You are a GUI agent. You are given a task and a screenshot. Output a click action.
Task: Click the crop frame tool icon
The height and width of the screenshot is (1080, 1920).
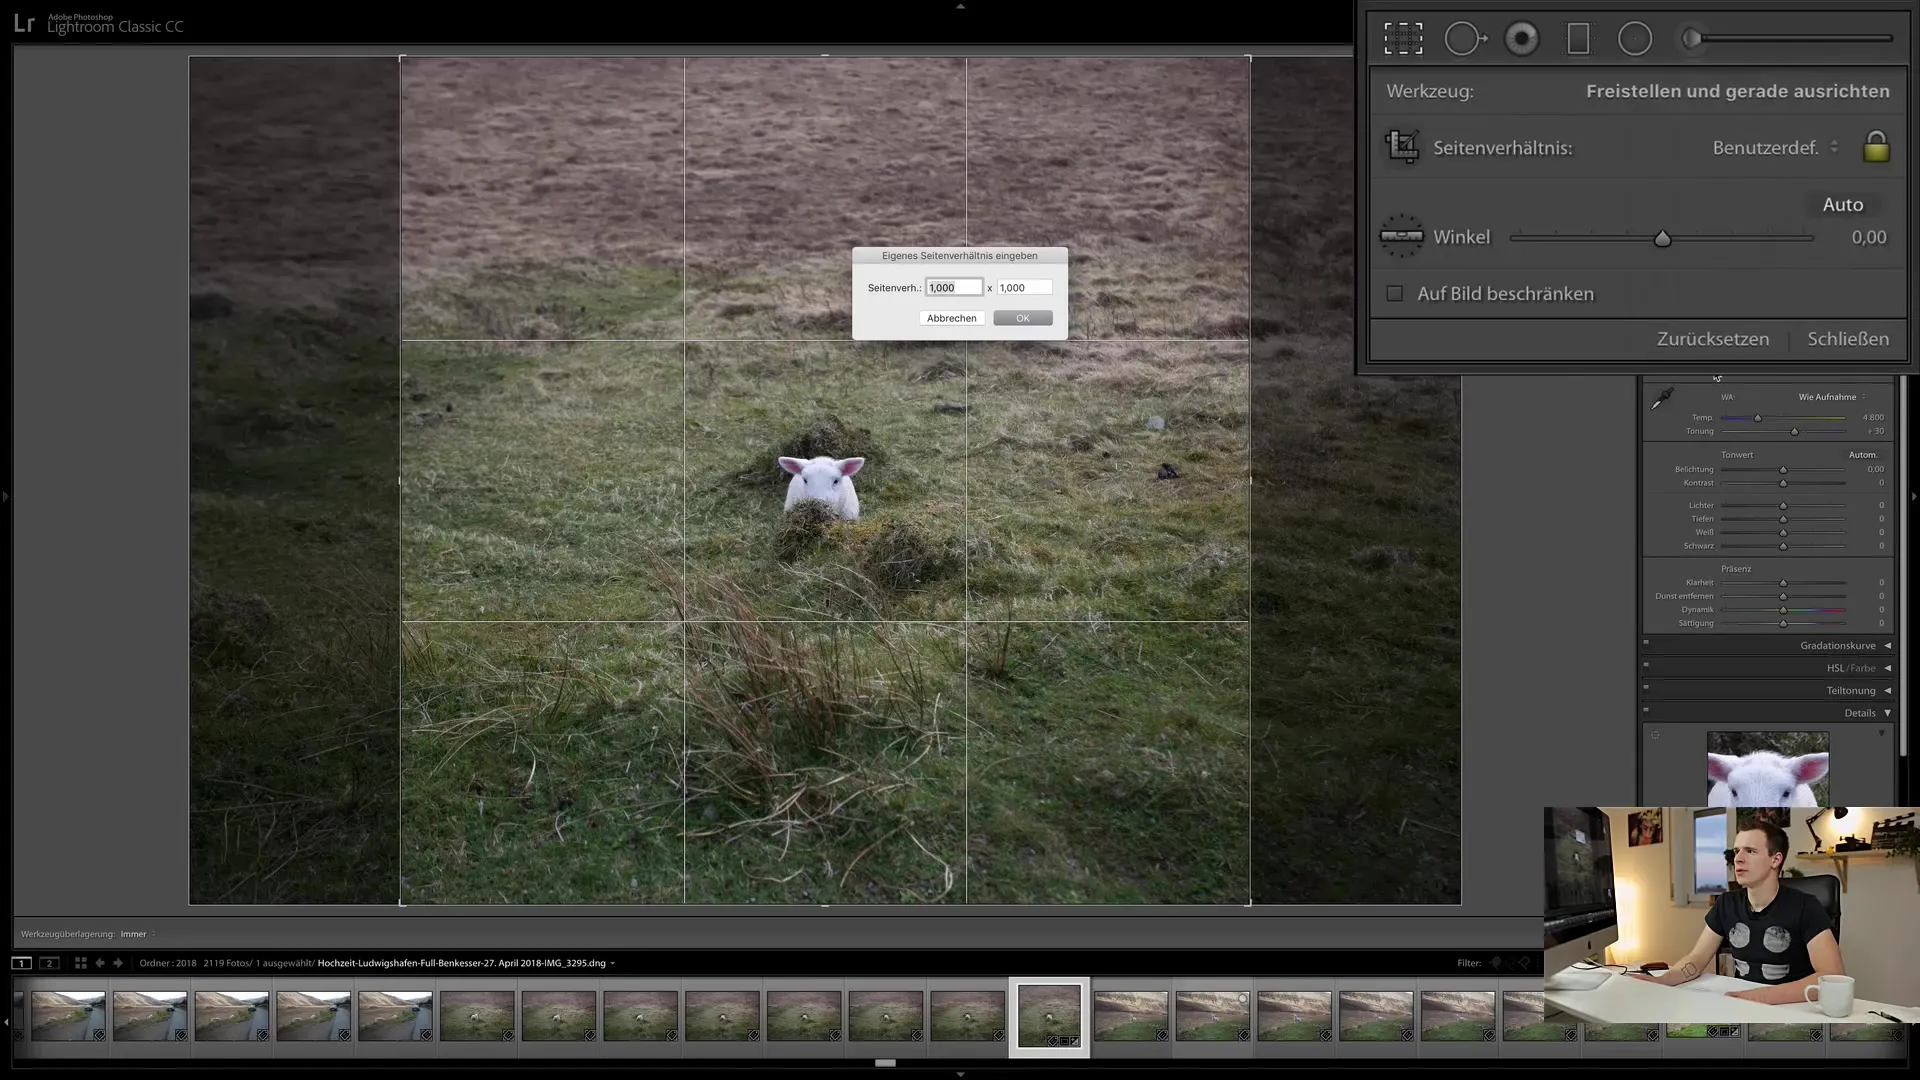click(x=1402, y=147)
